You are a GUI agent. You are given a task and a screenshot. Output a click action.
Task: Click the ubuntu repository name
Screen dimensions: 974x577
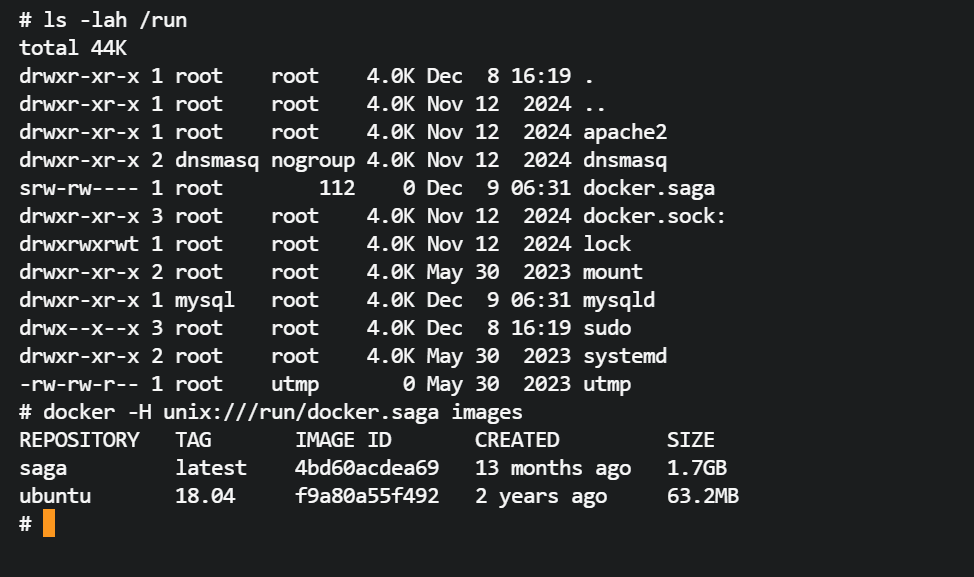55,496
